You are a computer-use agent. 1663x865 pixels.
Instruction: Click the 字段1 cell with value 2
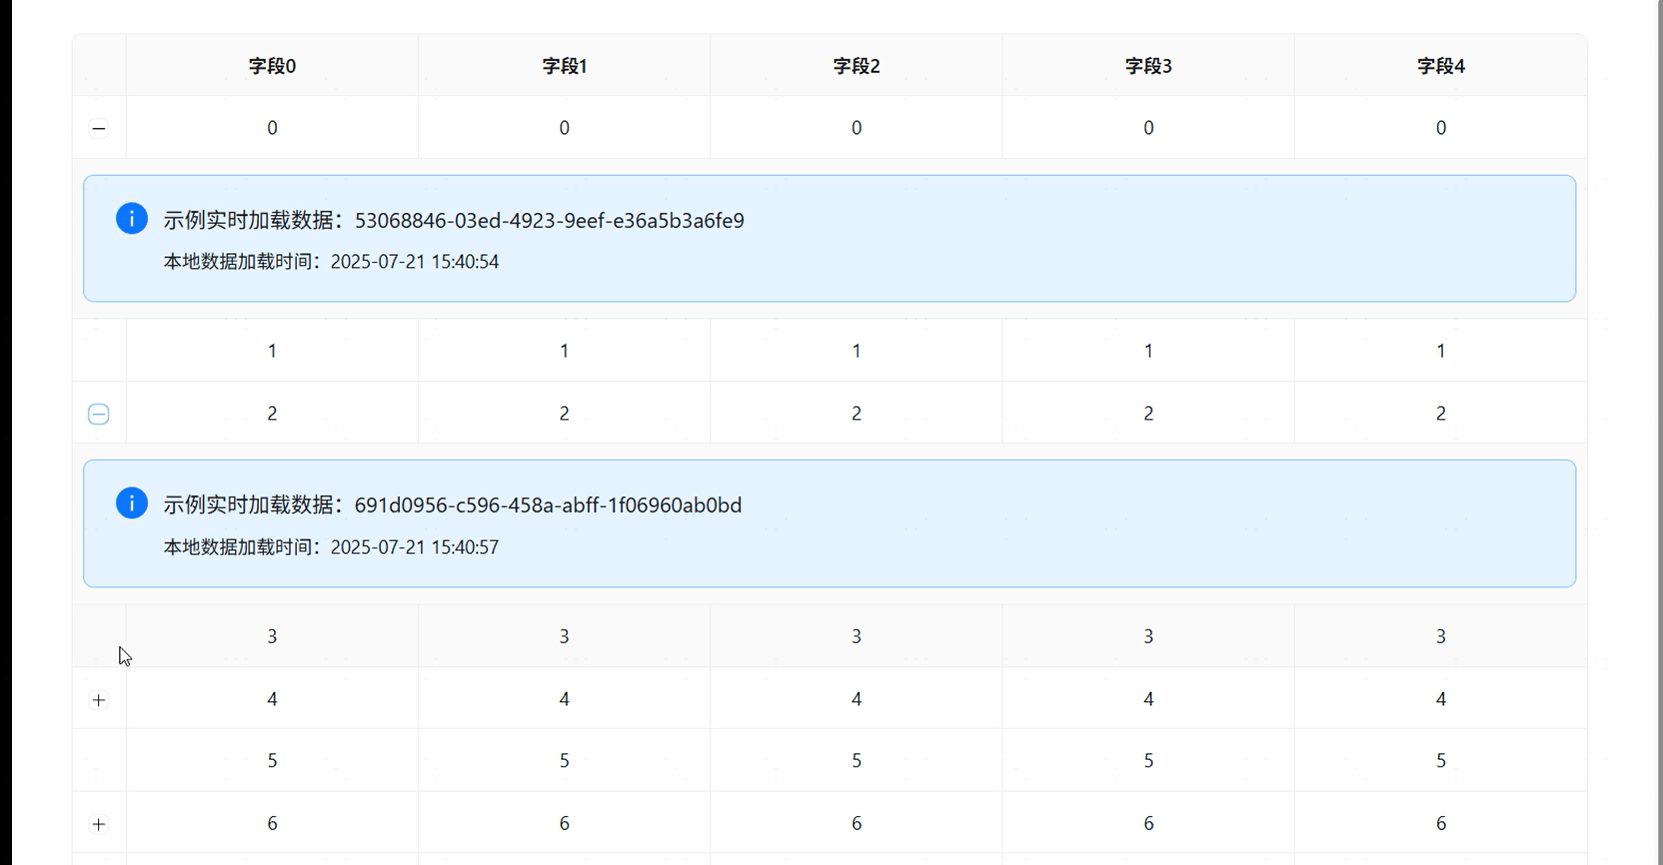(564, 413)
